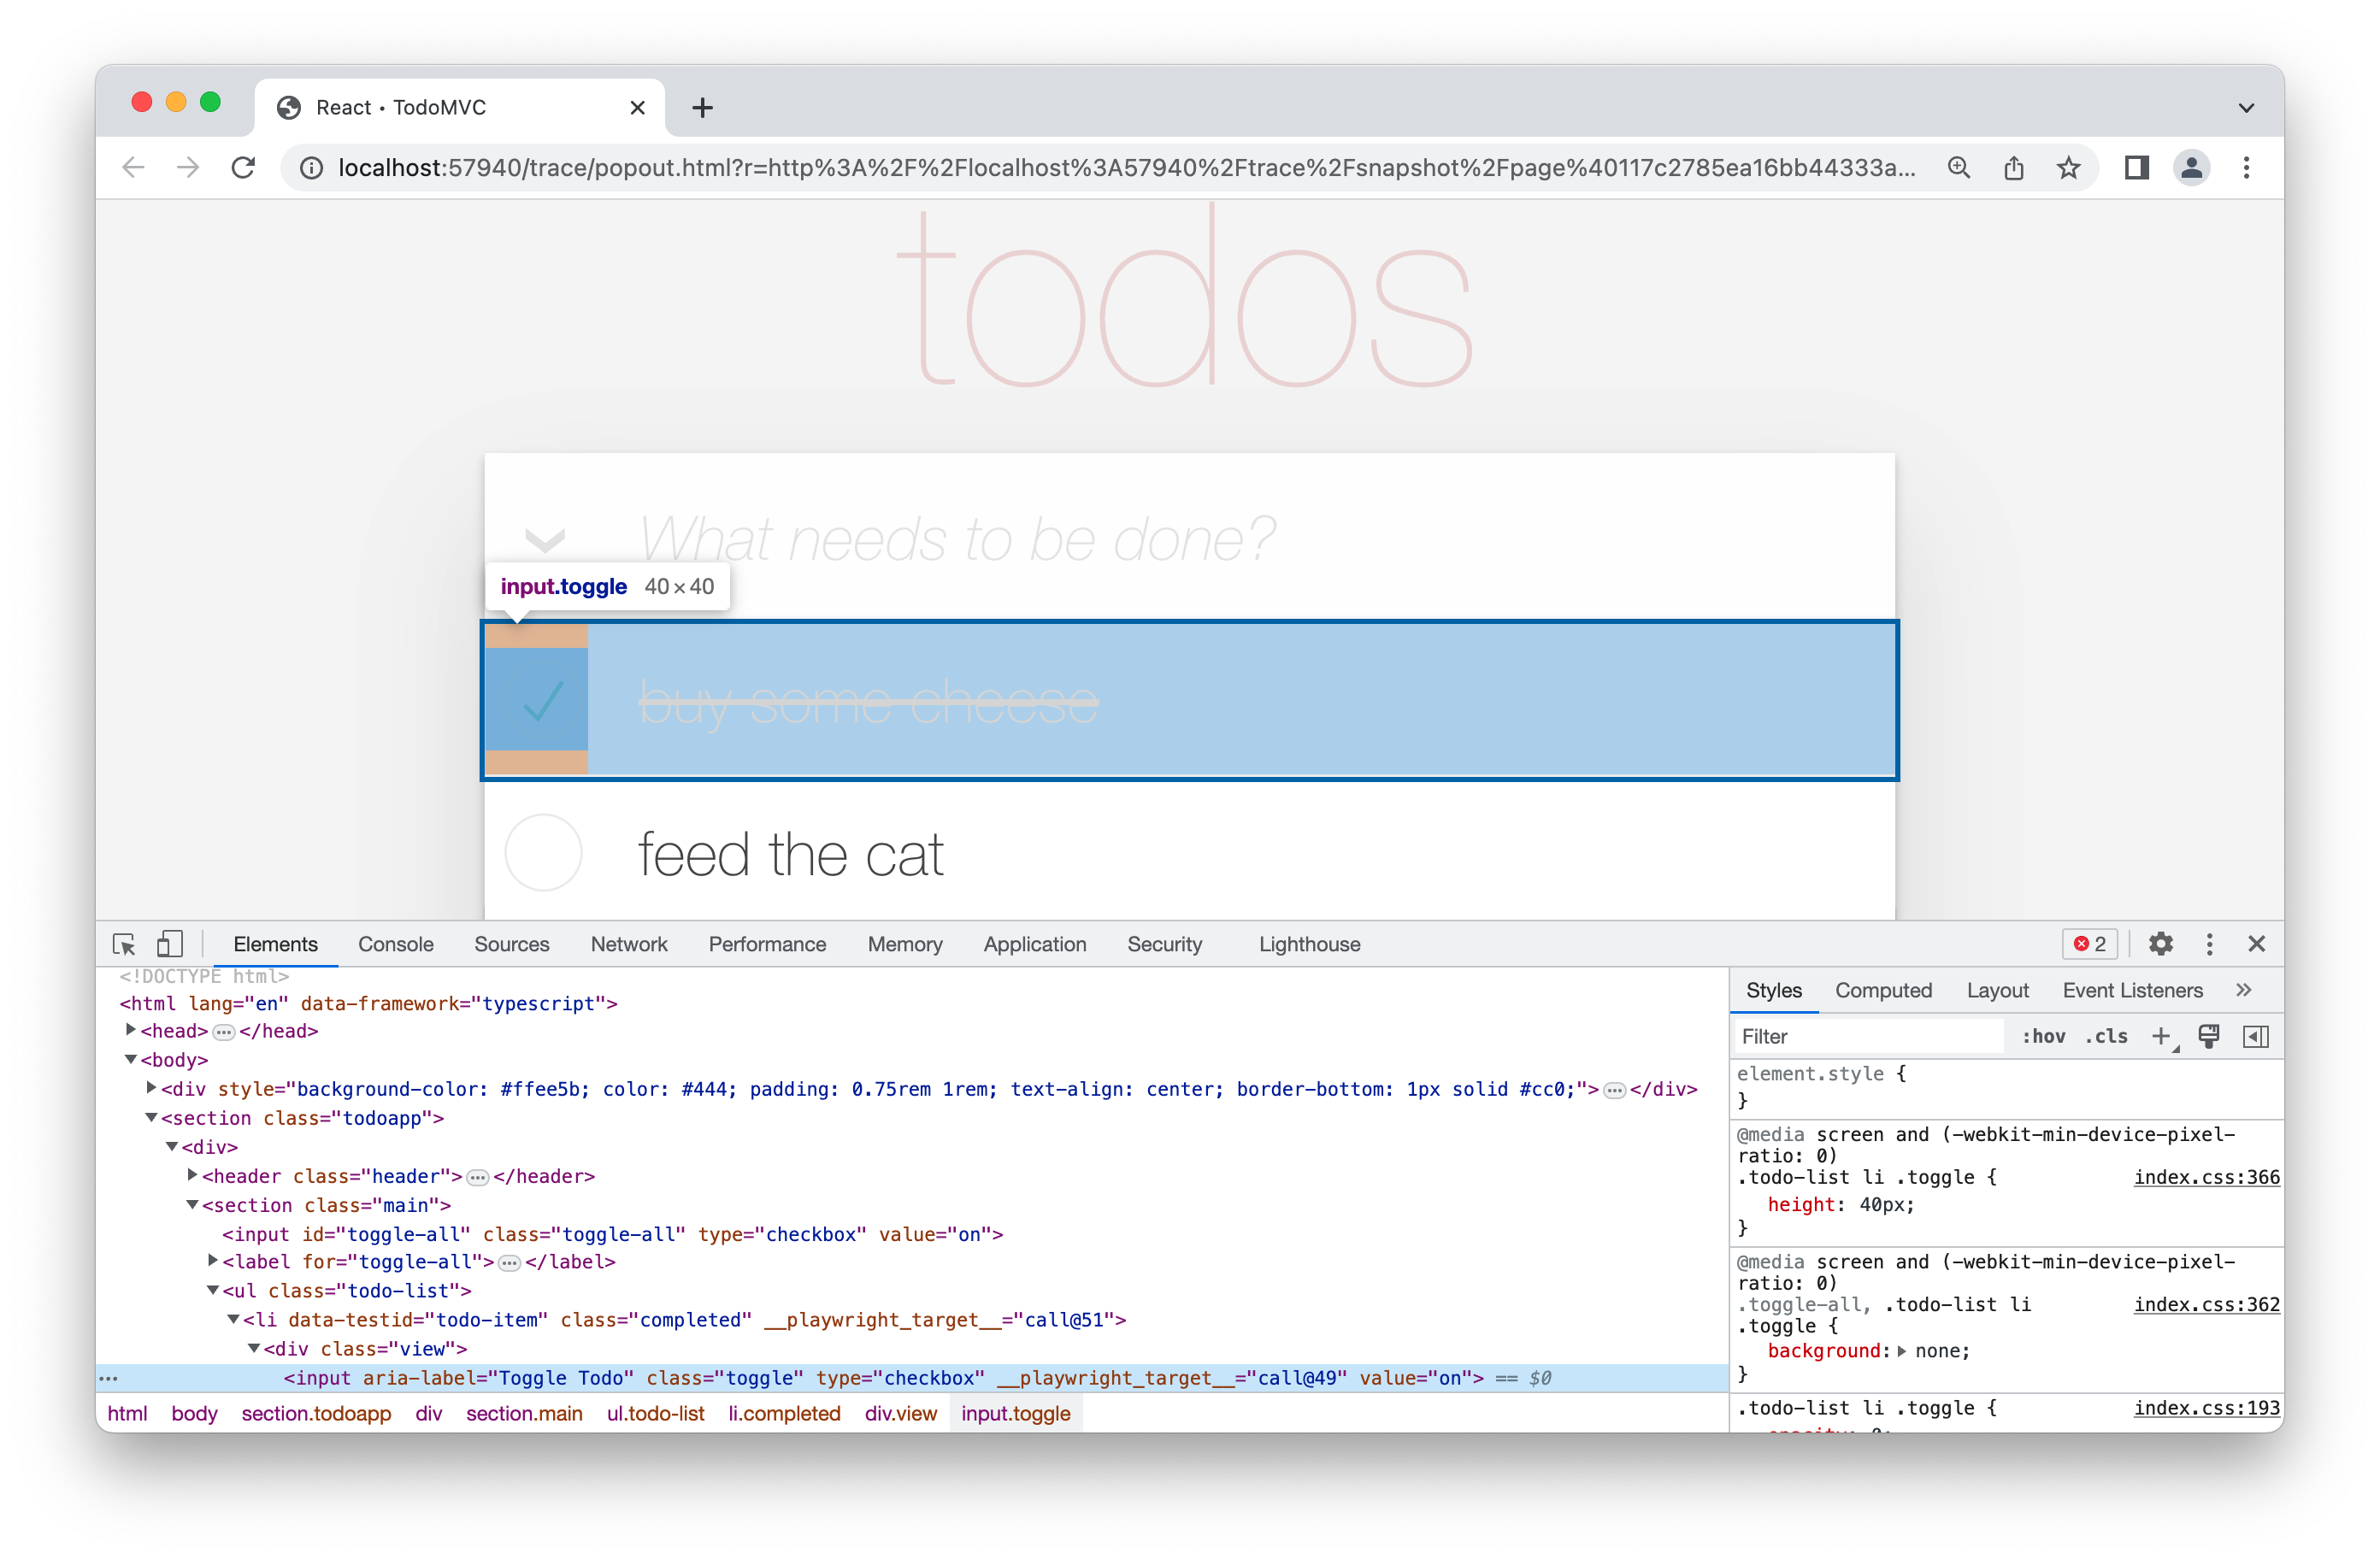Expand the head element node
The height and width of the screenshot is (1559, 2380).
coord(130,1030)
